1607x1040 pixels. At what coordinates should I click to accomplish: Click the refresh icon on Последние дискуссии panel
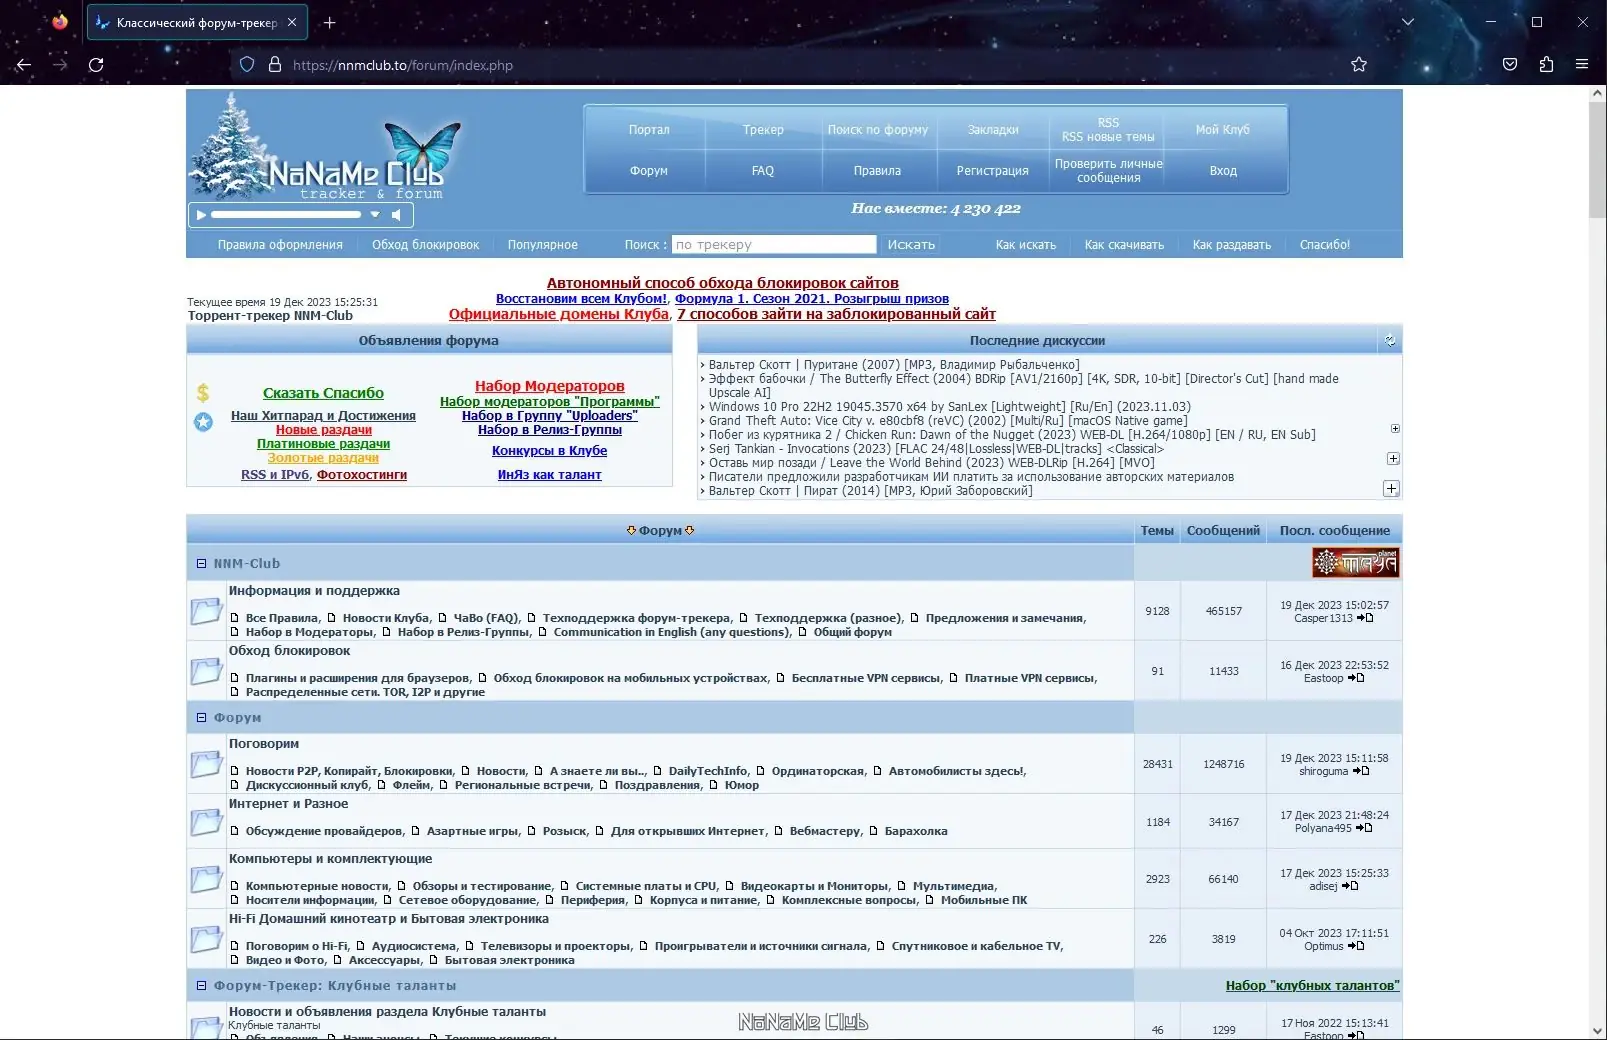tap(1390, 340)
